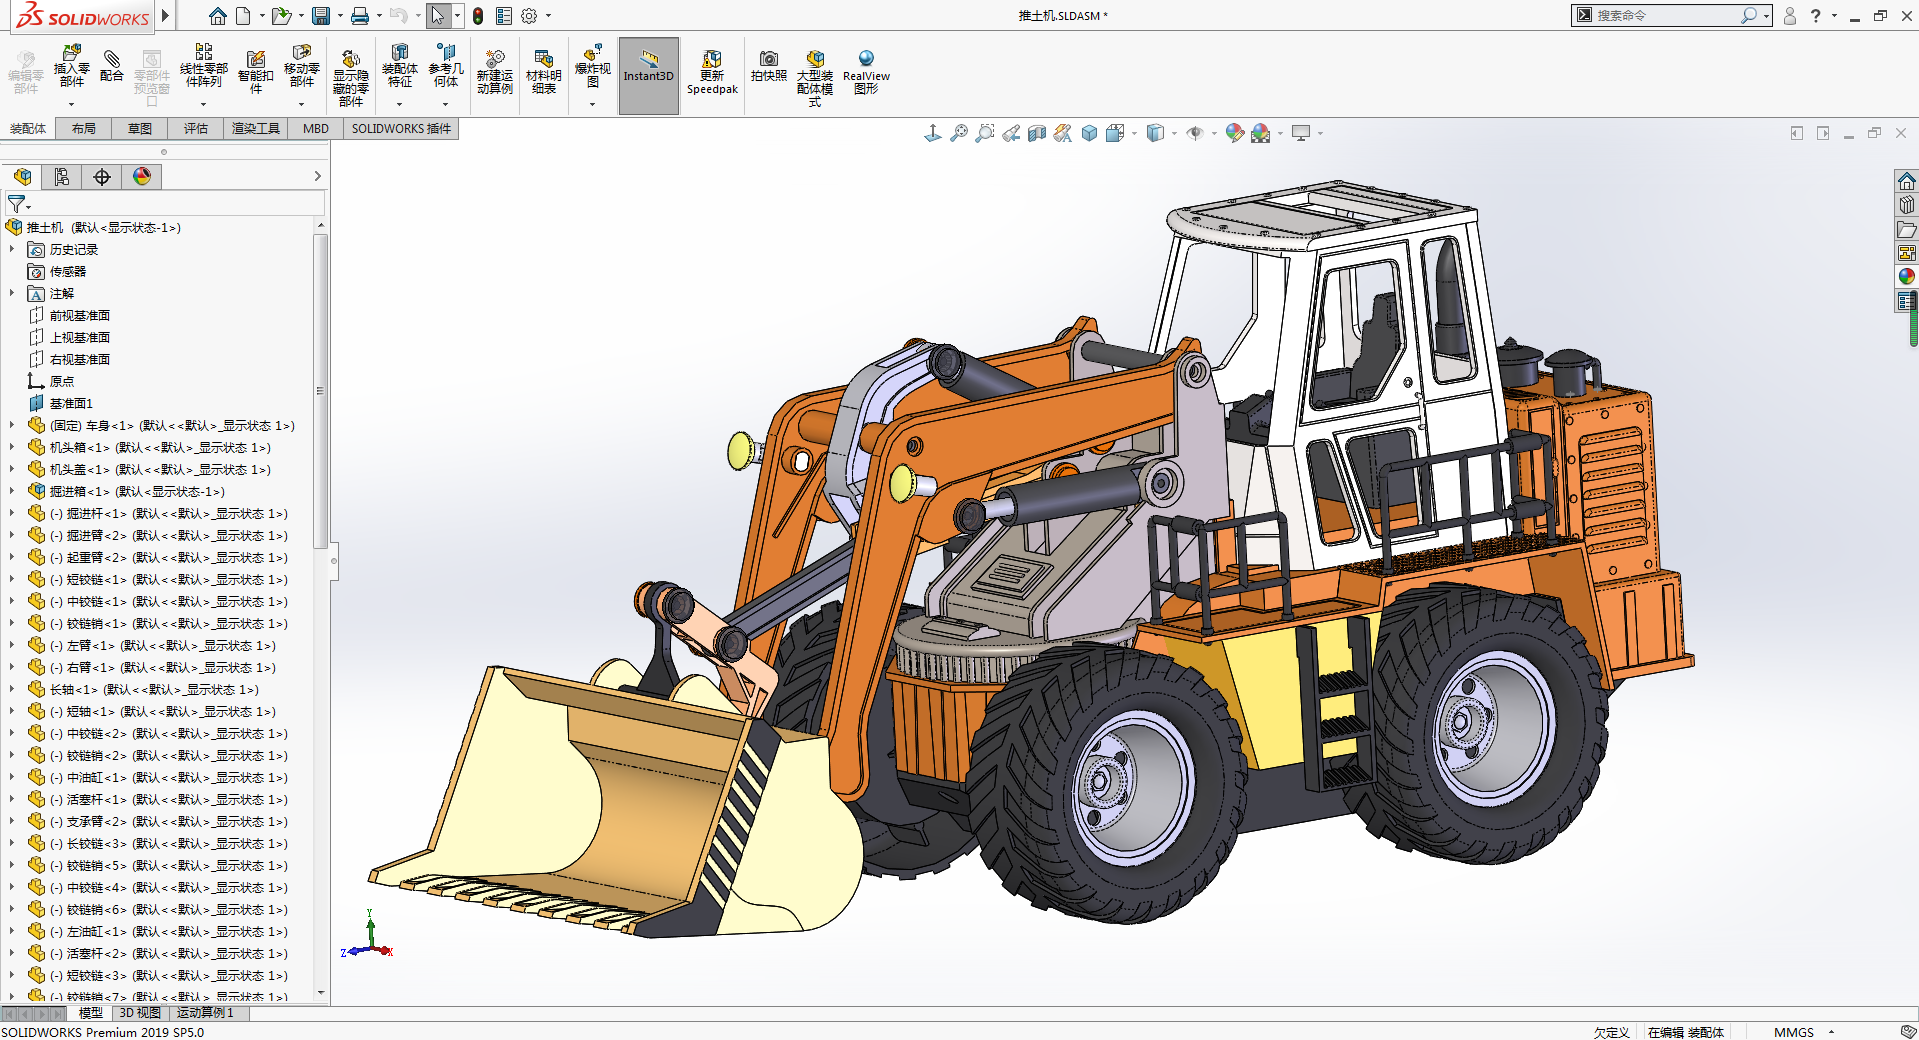Expand the 掘进箱<1> component node
The width and height of the screenshot is (1919, 1040).
coord(12,492)
